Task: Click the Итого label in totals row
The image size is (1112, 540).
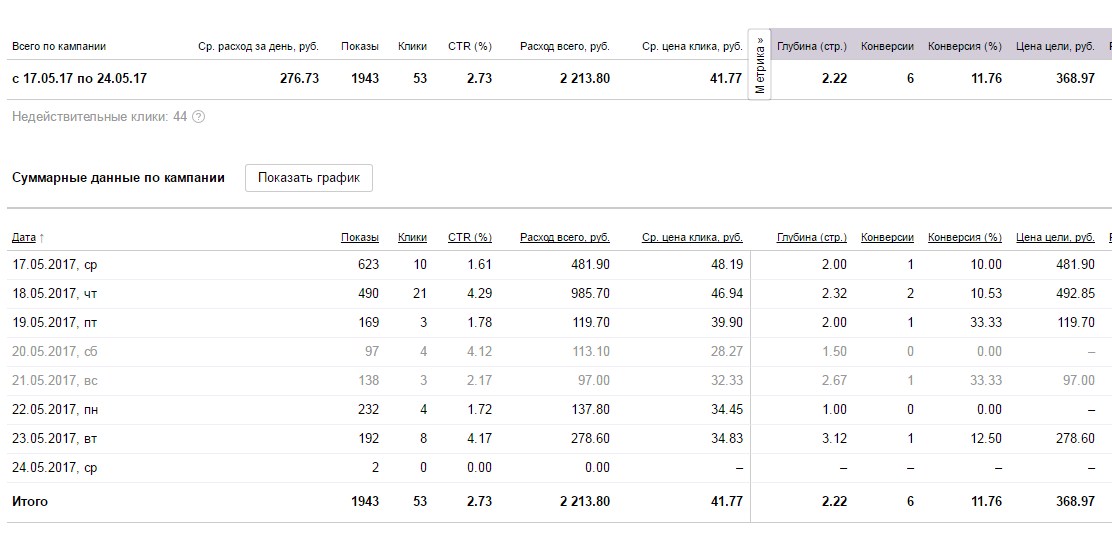Action: coord(30,501)
